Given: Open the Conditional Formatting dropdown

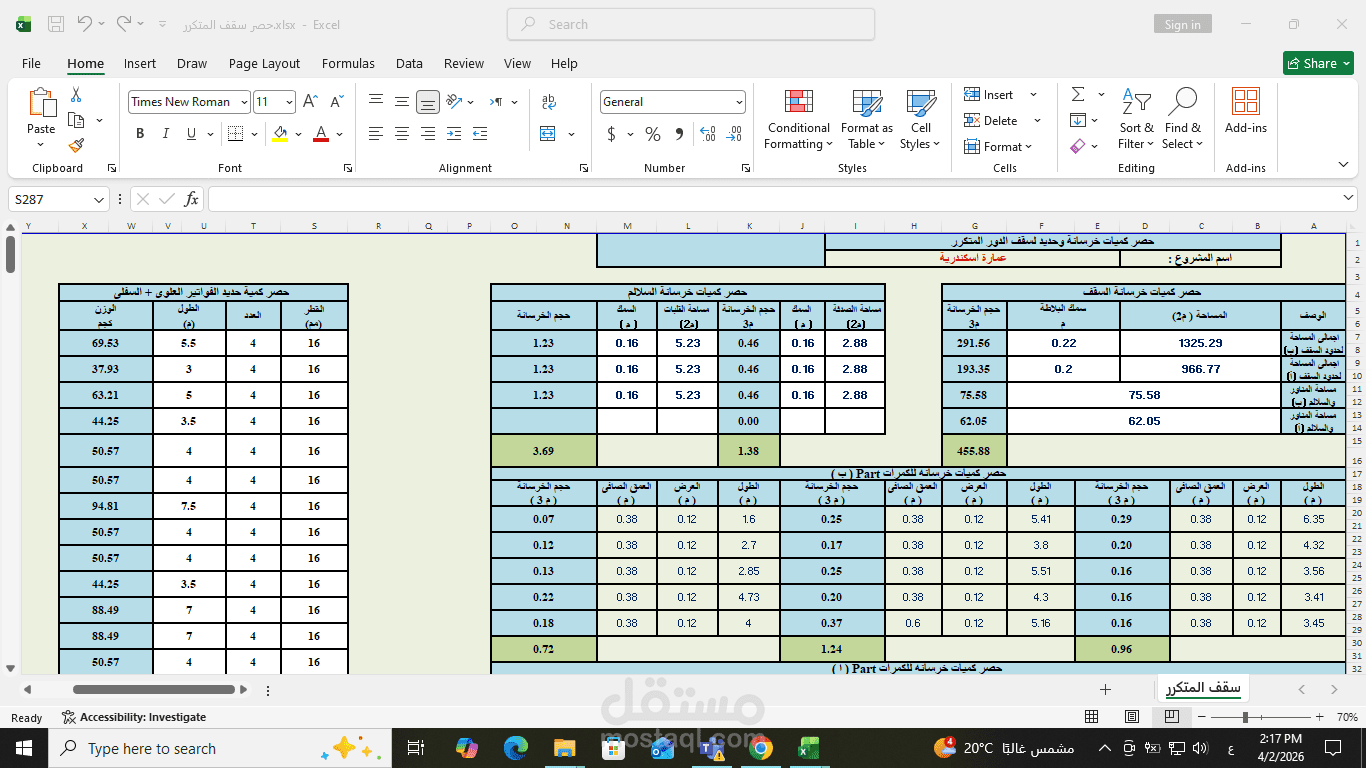Looking at the screenshot, I should [x=798, y=119].
